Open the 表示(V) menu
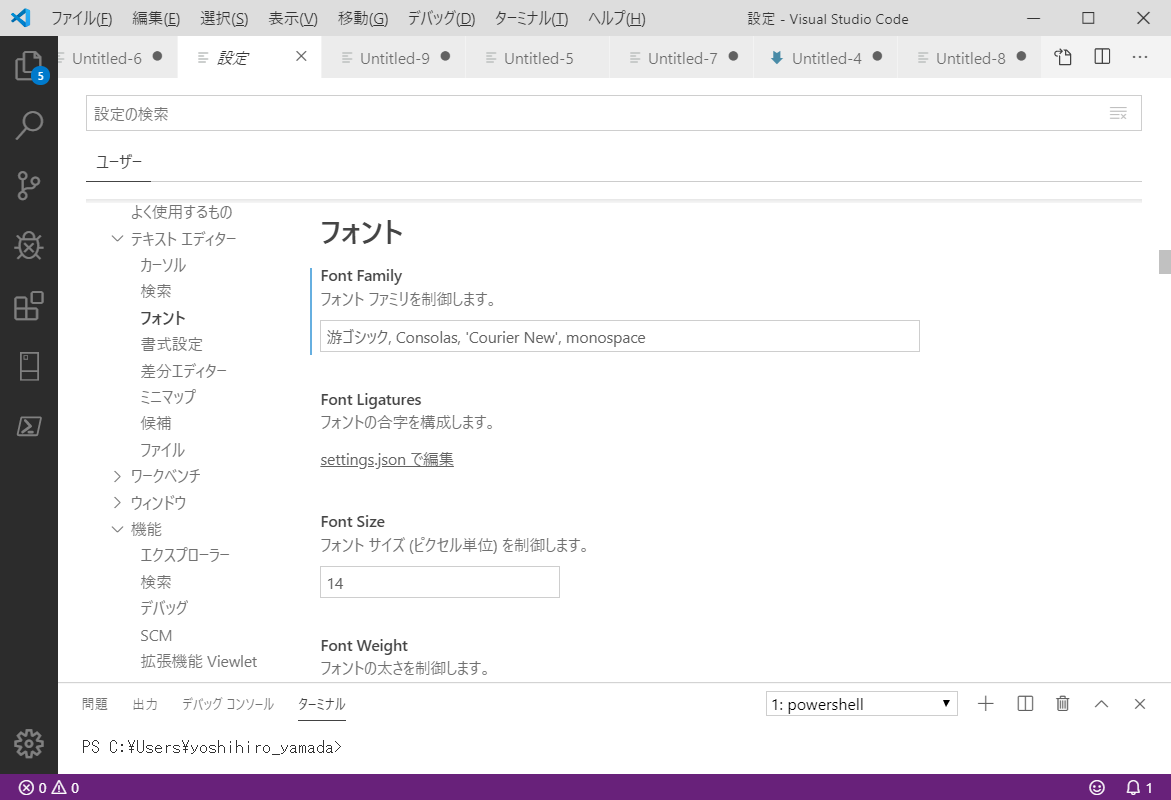1171x800 pixels. click(x=293, y=19)
